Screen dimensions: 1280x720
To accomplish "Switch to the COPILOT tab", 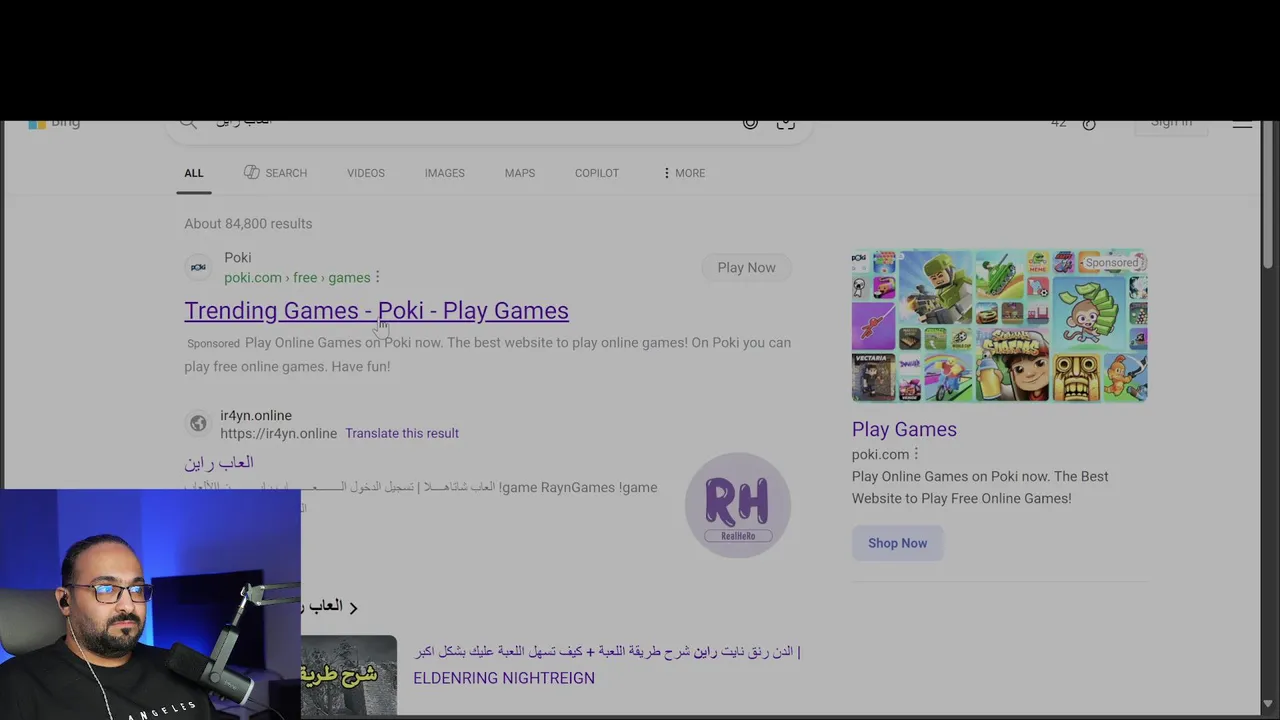I will [x=597, y=173].
